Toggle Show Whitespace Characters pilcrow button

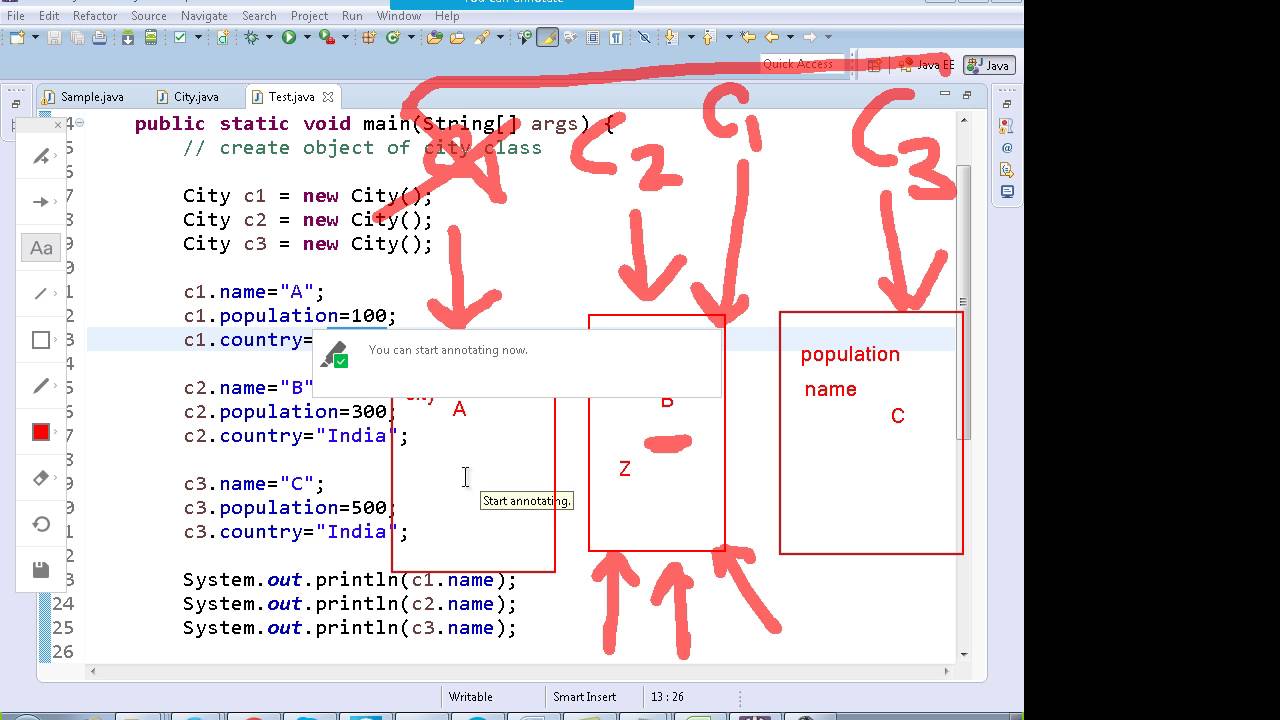pyautogui.click(x=616, y=37)
